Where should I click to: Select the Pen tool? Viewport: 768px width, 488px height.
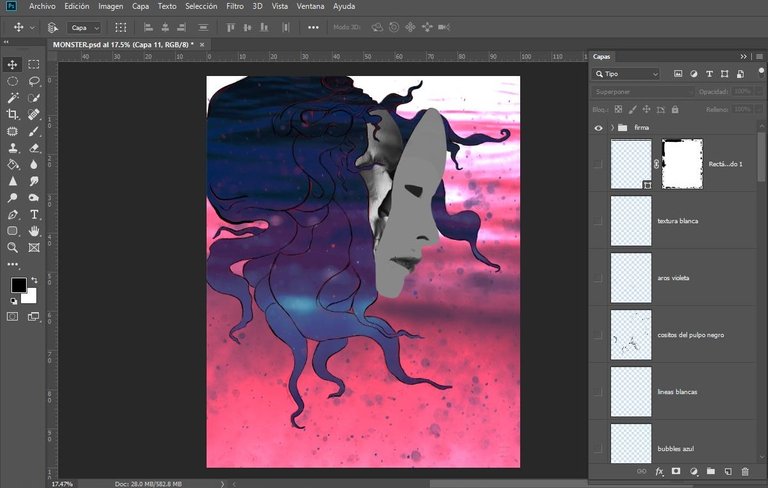12,214
